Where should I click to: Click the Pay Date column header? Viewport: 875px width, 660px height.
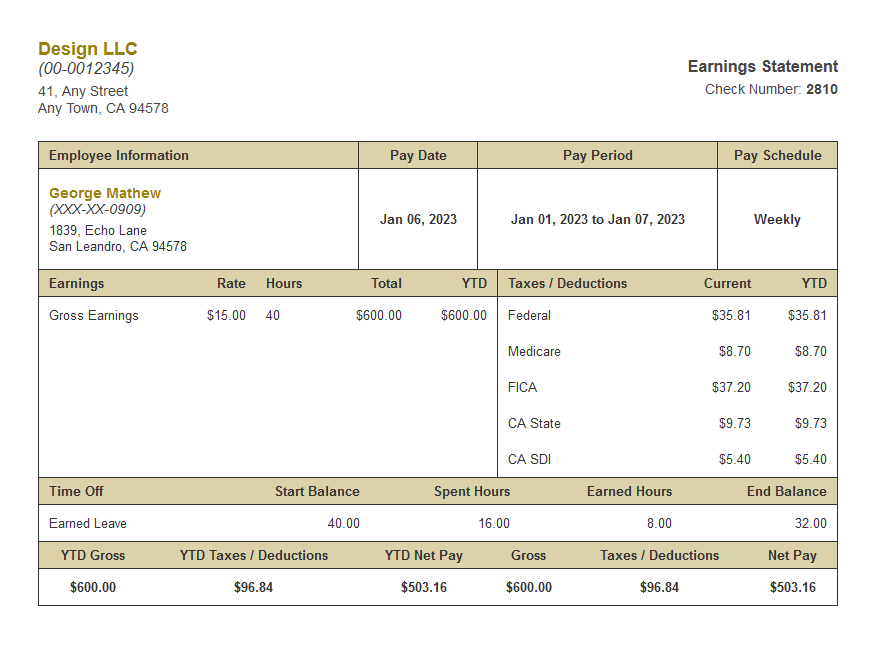(x=418, y=155)
